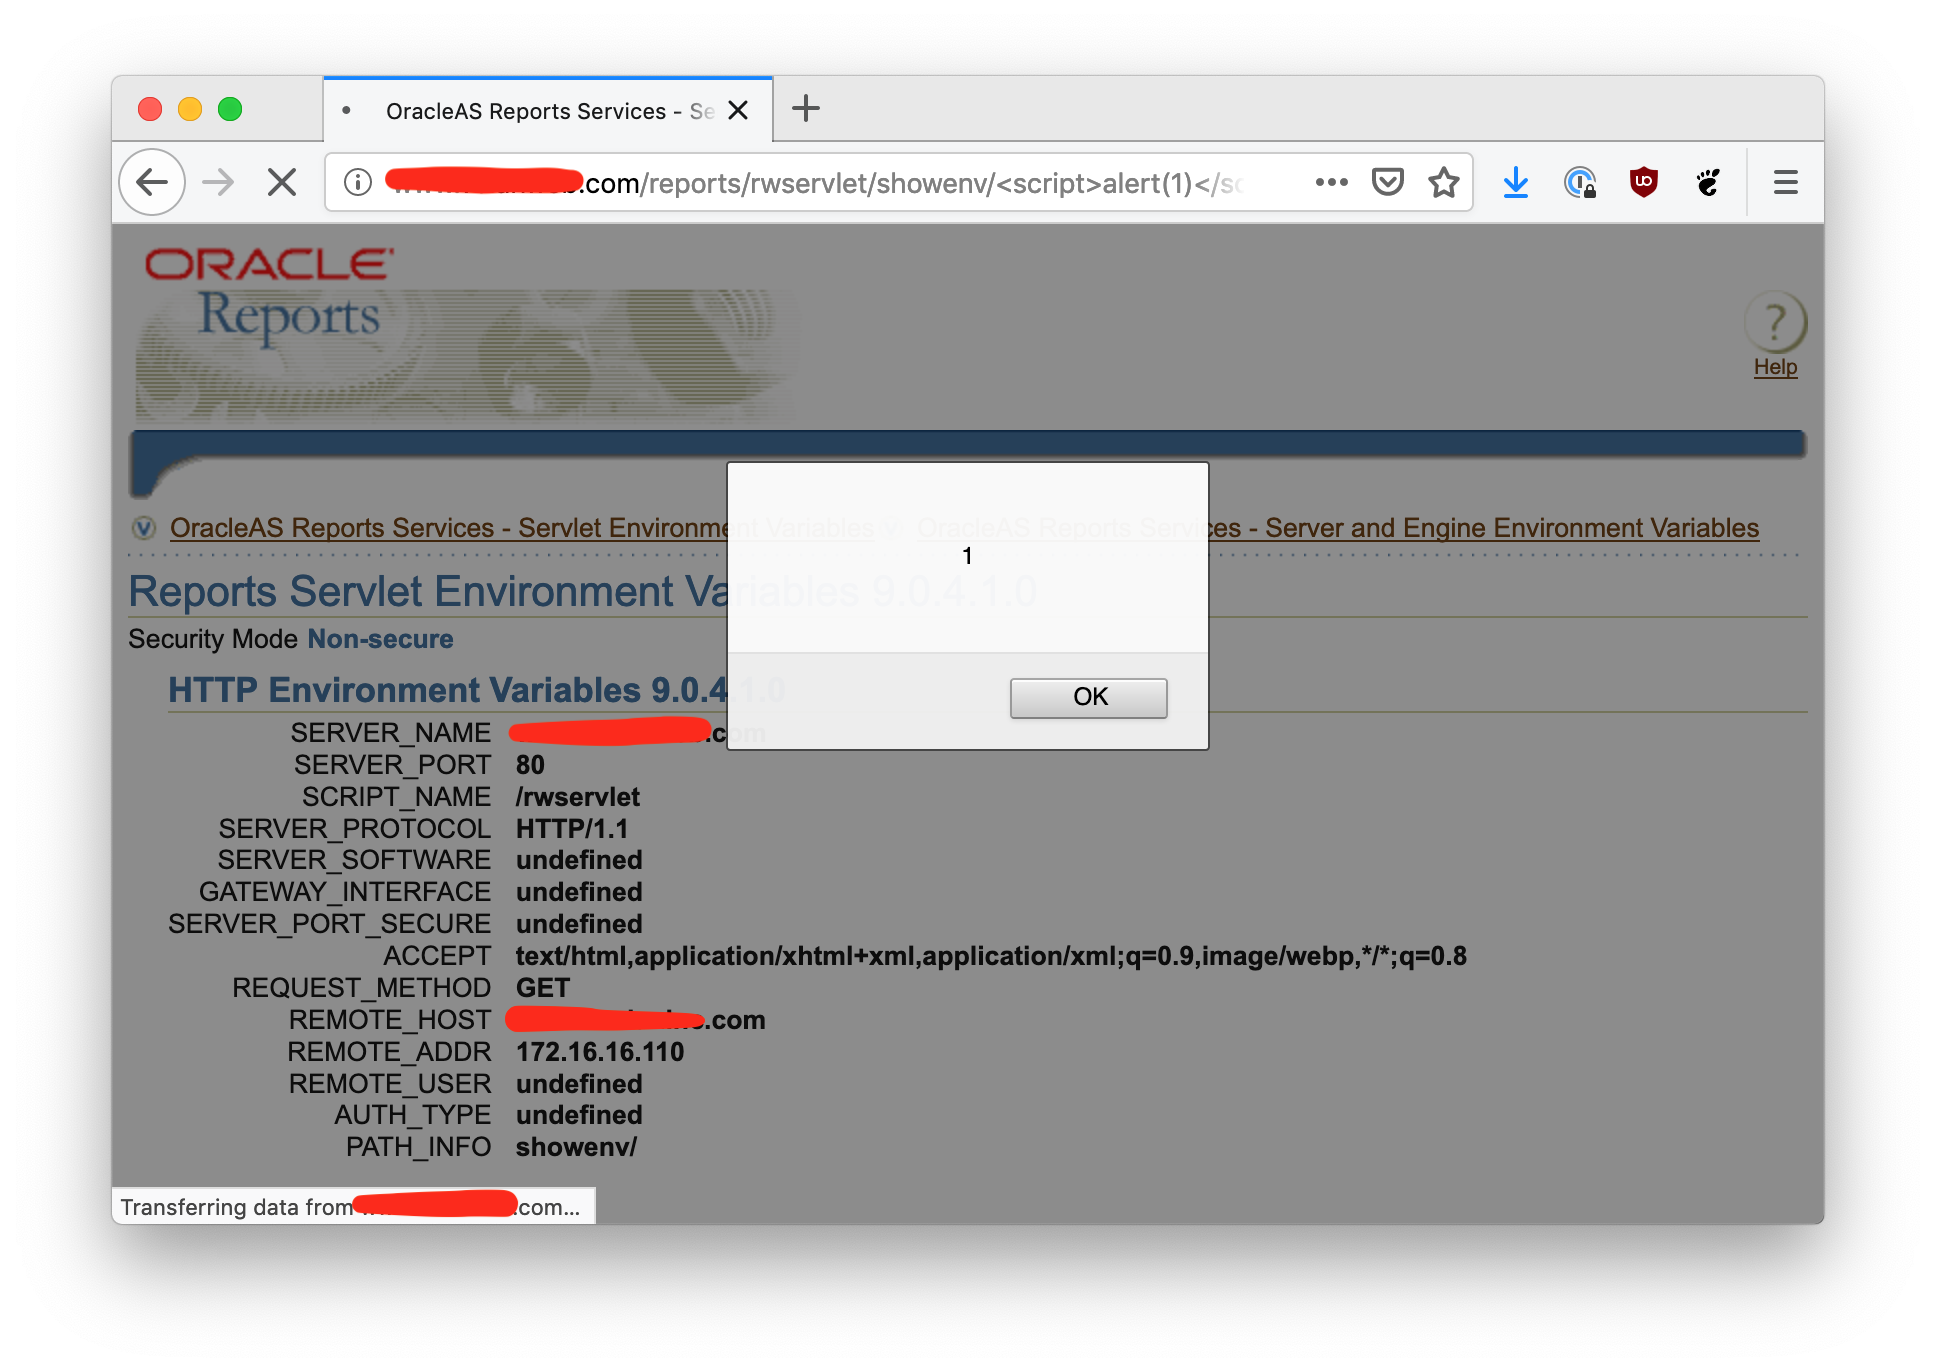The width and height of the screenshot is (1936, 1372).
Task: Click the SERVER_SOFTWARE value undefined
Action: (x=579, y=860)
